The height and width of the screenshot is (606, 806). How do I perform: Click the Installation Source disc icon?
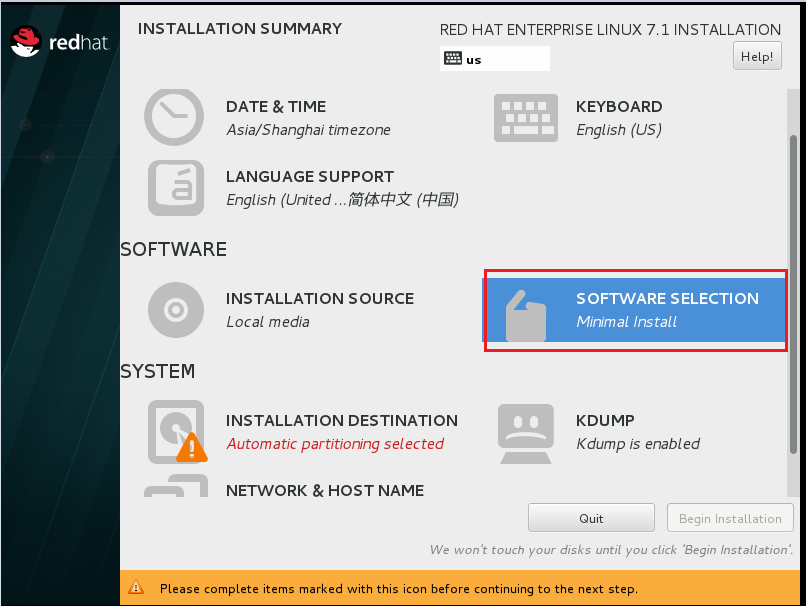click(176, 310)
